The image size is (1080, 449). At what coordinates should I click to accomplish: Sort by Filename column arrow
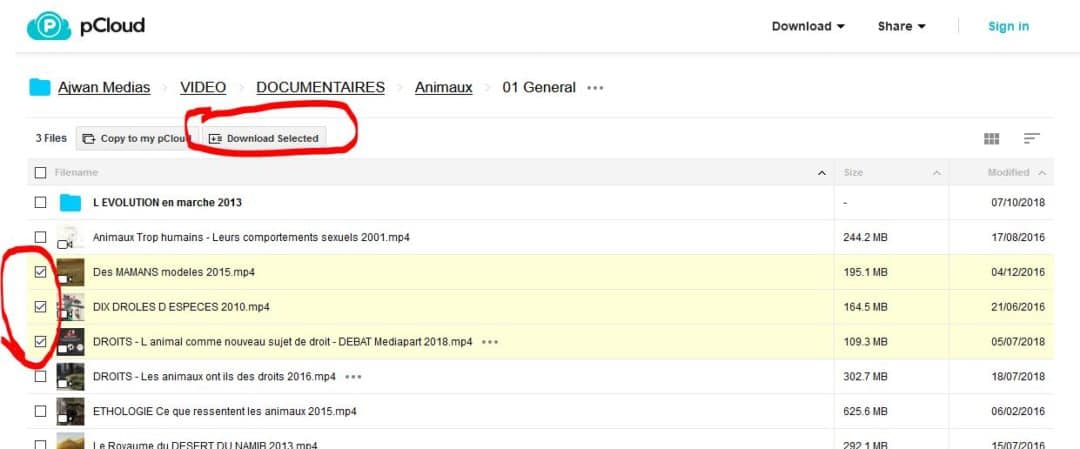click(x=822, y=173)
